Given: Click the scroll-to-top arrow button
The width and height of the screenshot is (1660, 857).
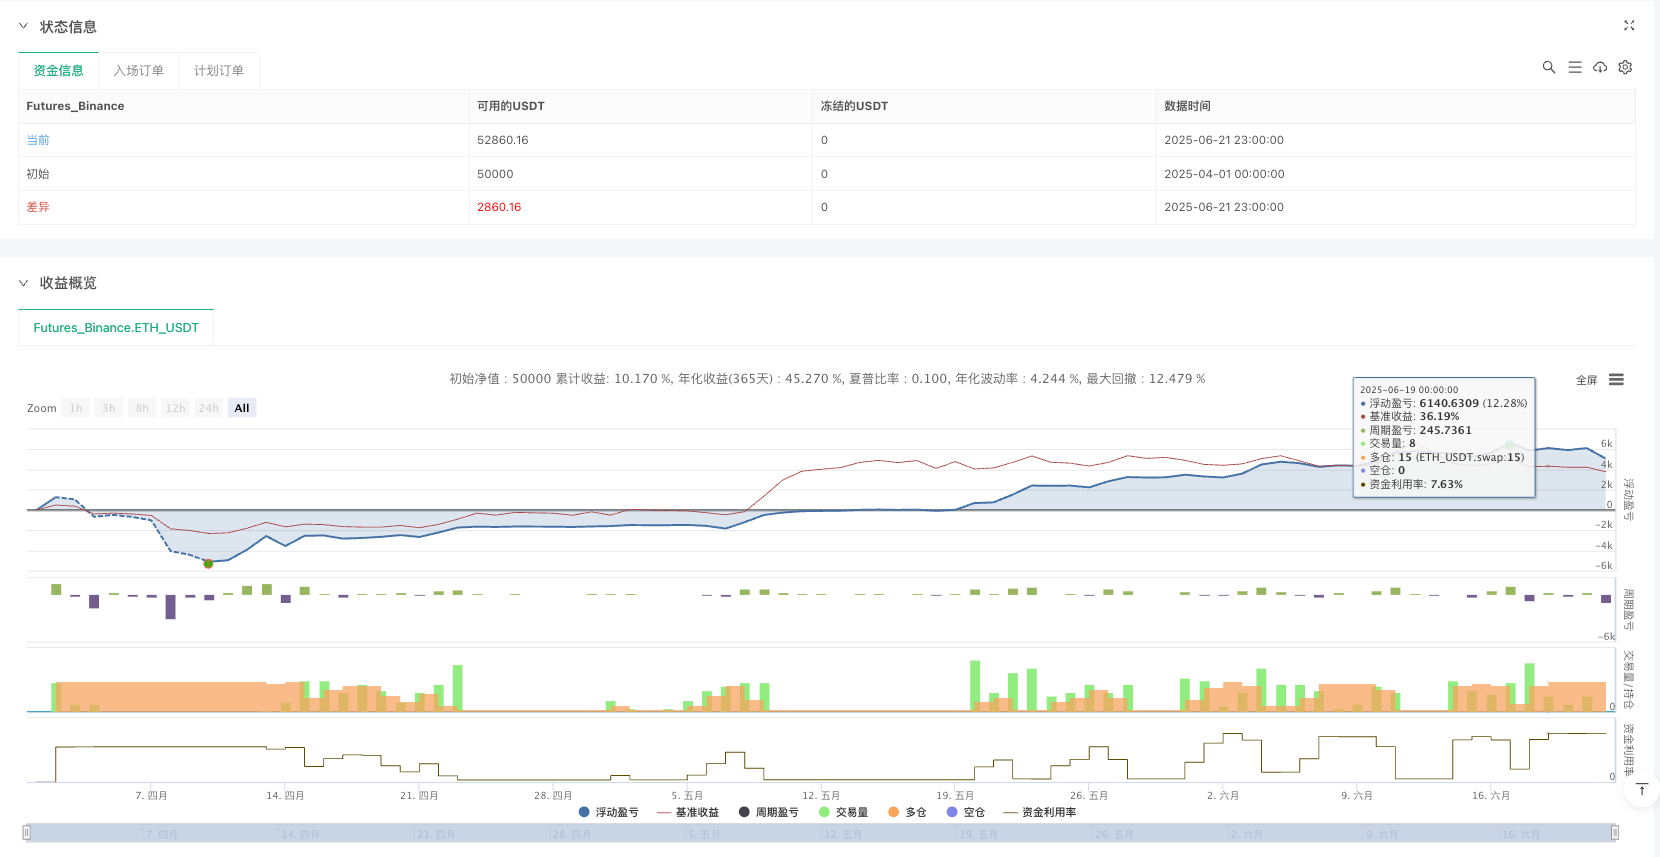Looking at the screenshot, I should 1641,790.
